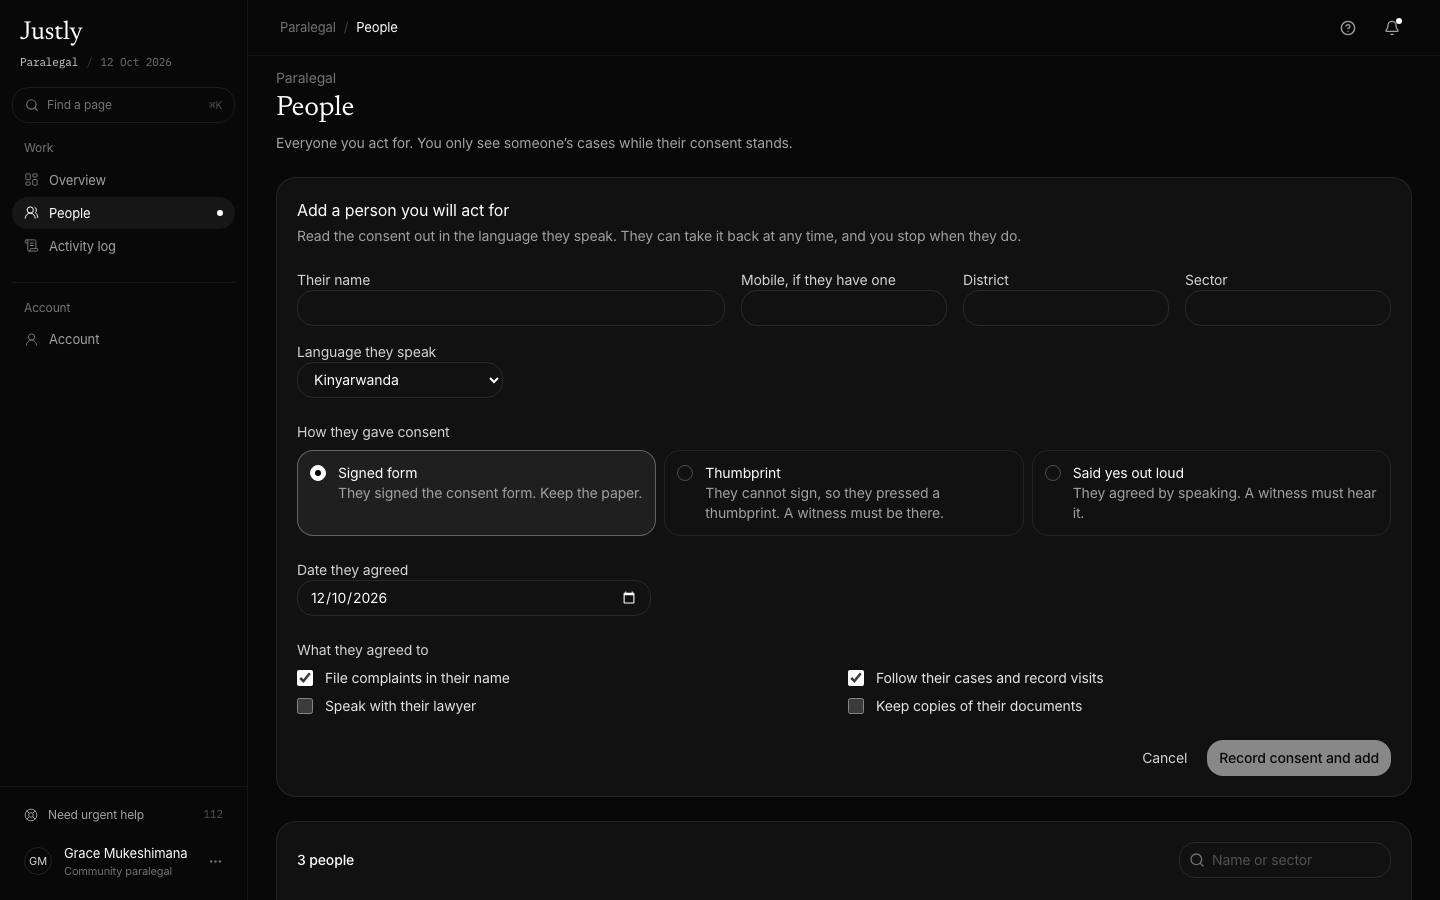Viewport: 1440px width, 900px height.
Task: Open the notifications bell
Action: [x=1392, y=28]
